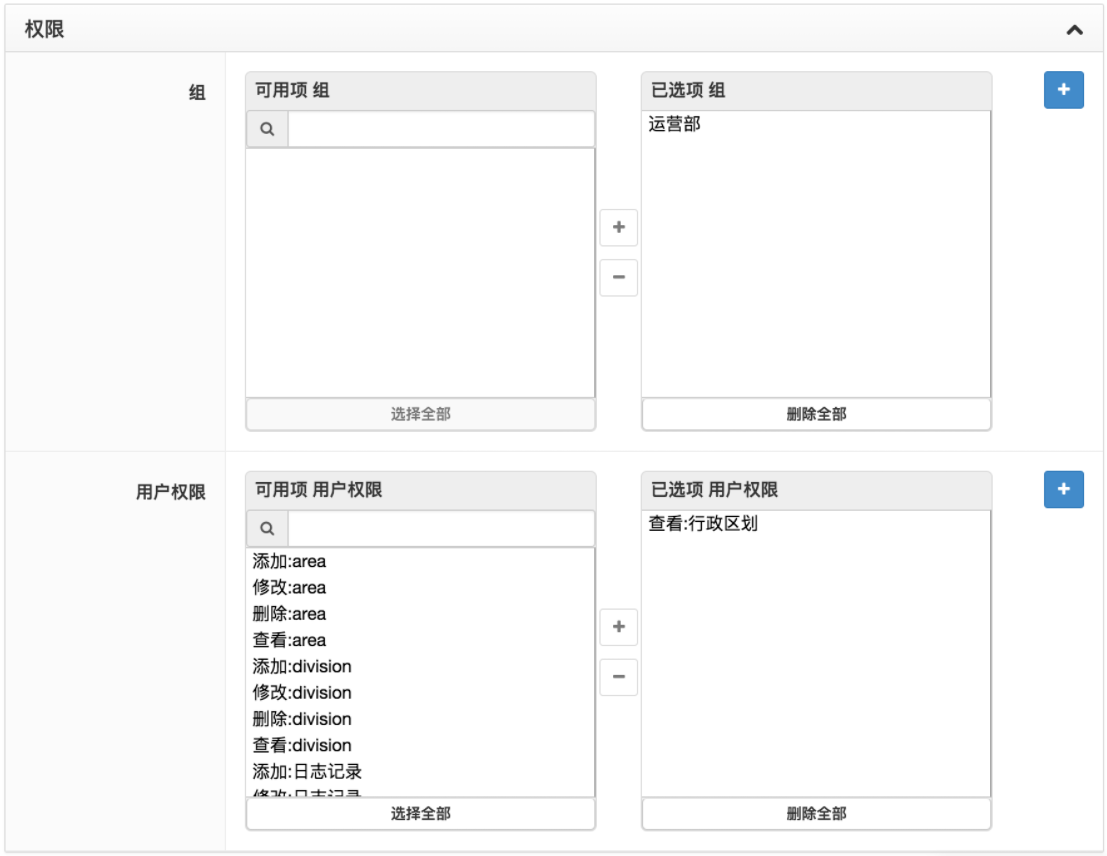1107x856 pixels.
Task: Click the add plus arrow between 用户权限 lists
Action: [618, 627]
